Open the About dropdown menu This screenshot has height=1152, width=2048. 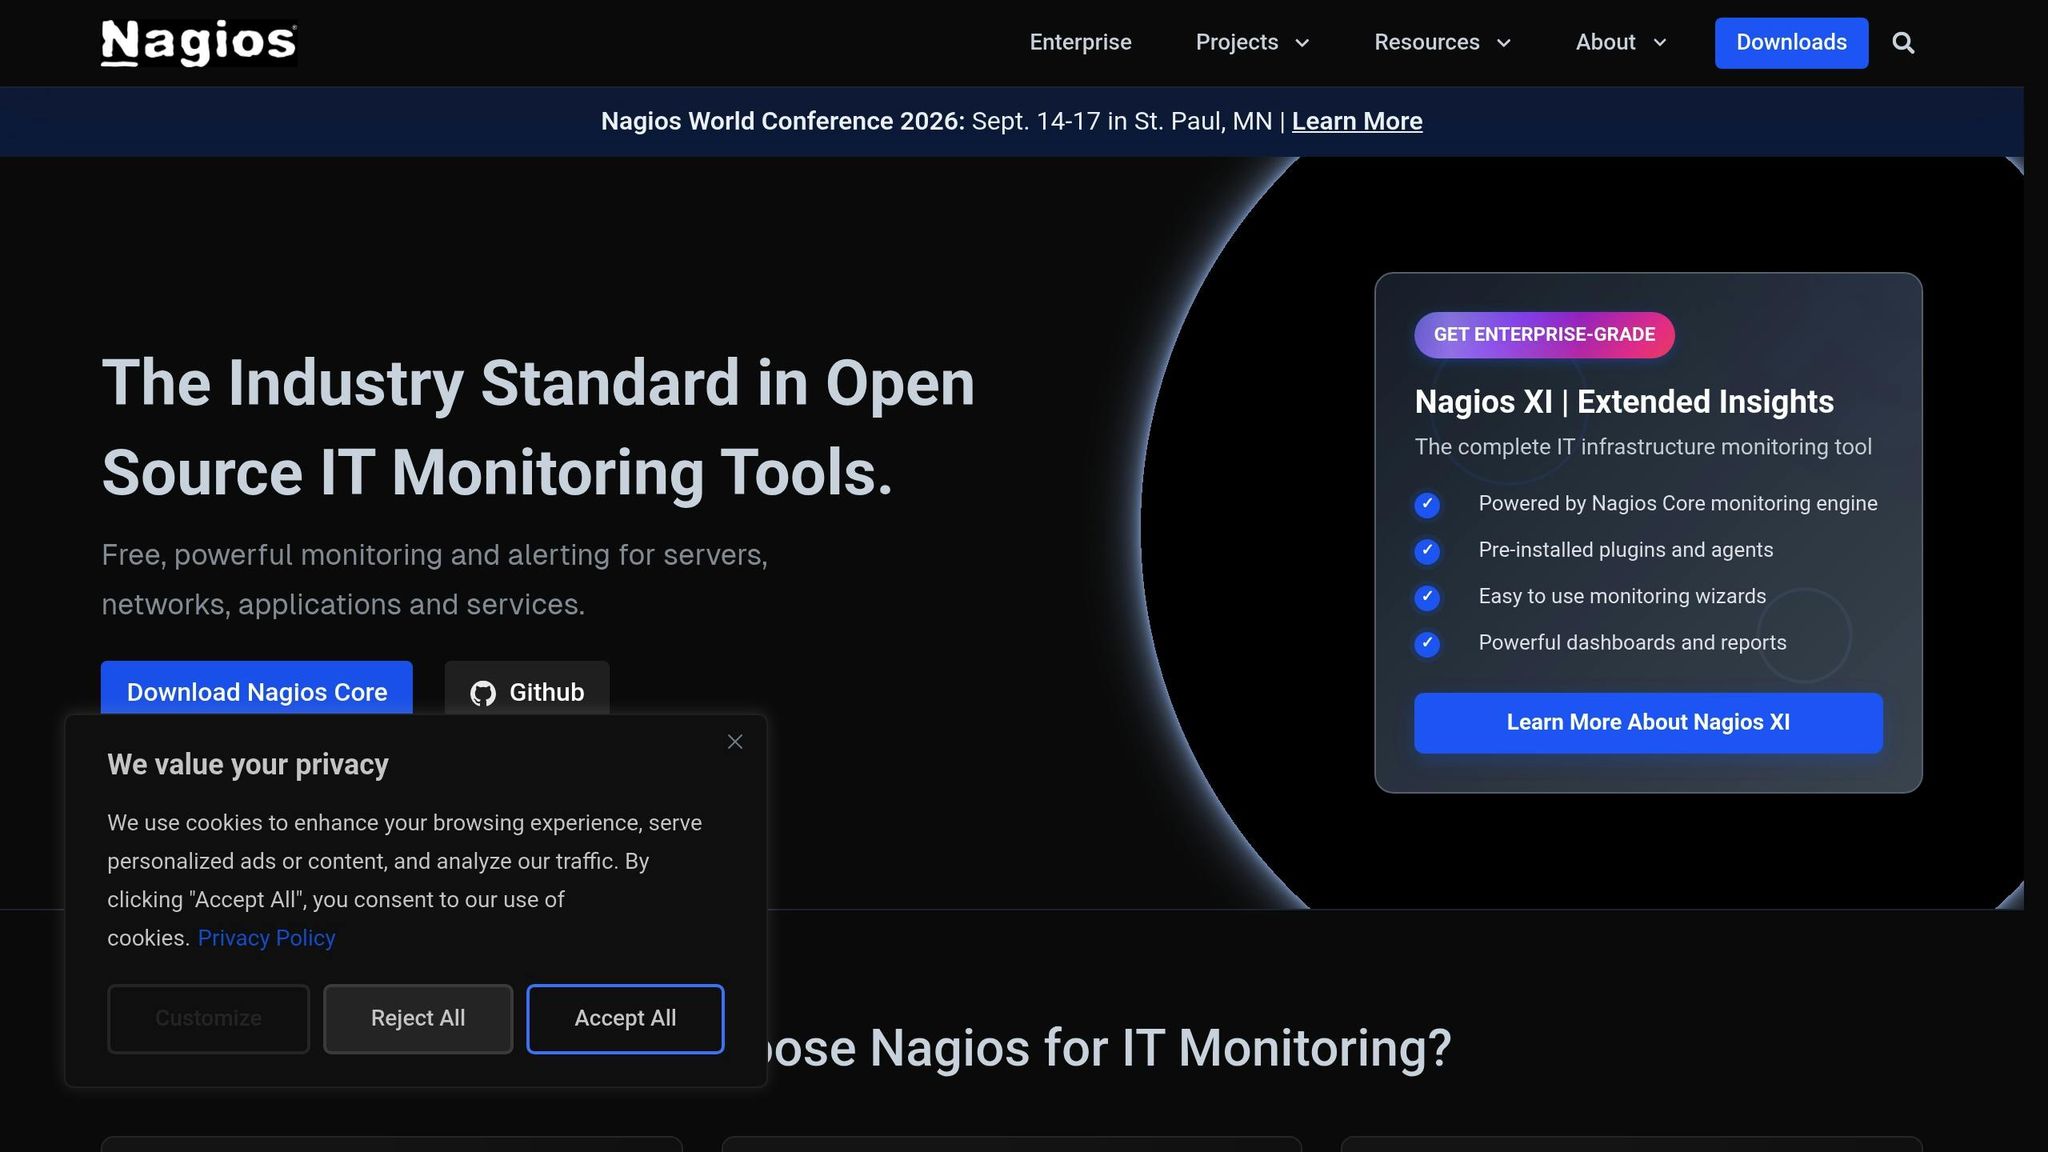pyautogui.click(x=1619, y=42)
